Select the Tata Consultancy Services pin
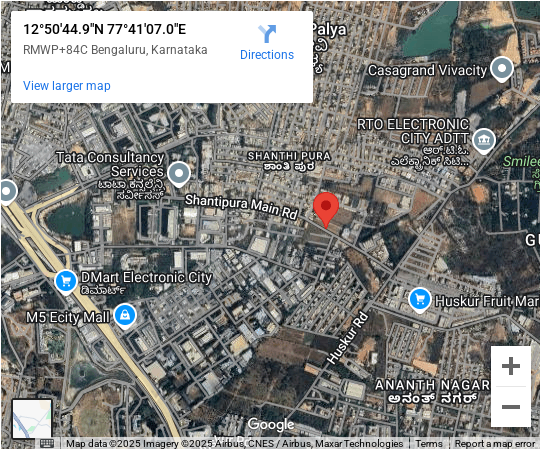The width and height of the screenshot is (540, 449). [179, 174]
